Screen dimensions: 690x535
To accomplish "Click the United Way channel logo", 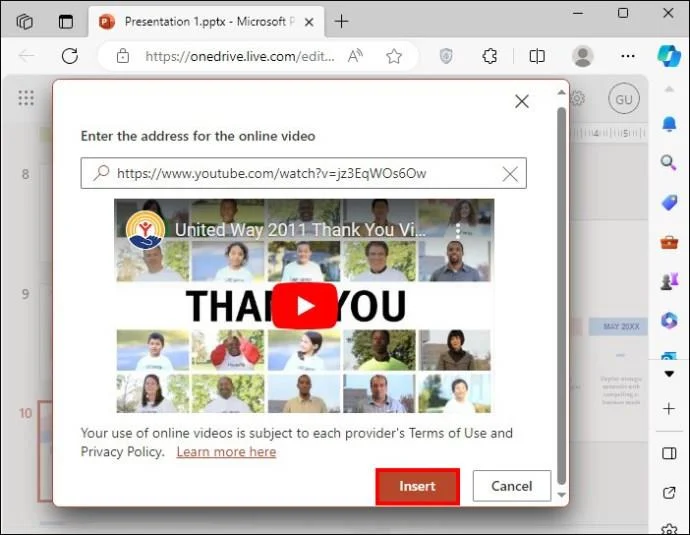I will [145, 229].
